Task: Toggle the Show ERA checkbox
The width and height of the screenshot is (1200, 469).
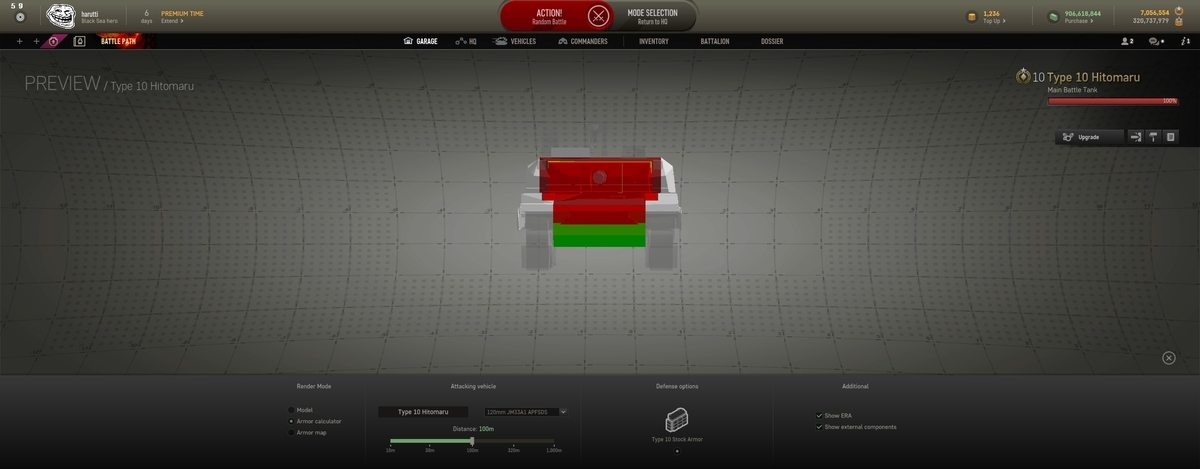Action: pyautogui.click(x=819, y=415)
